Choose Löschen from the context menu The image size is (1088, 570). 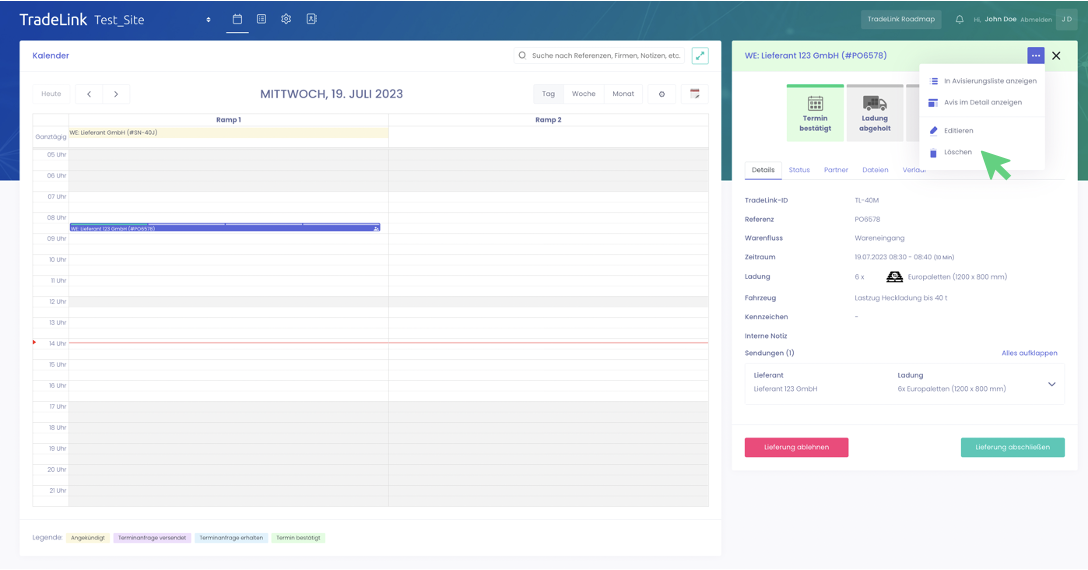[x=957, y=152]
